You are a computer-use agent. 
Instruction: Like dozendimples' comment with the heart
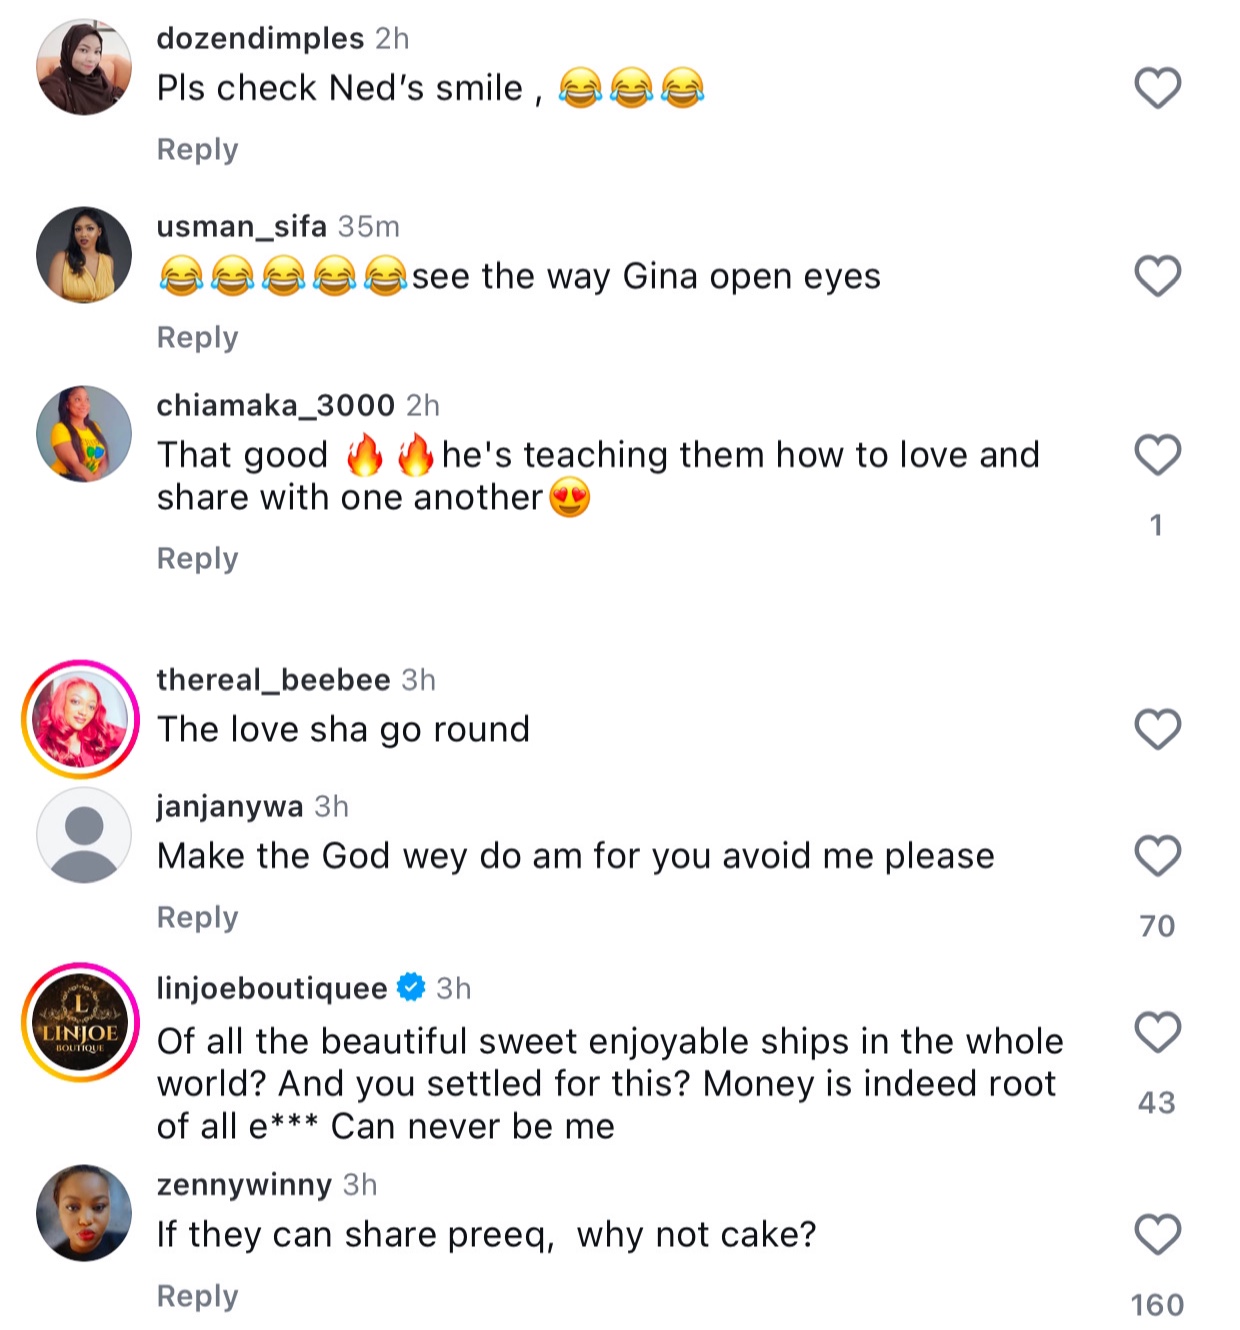[x=1157, y=88]
